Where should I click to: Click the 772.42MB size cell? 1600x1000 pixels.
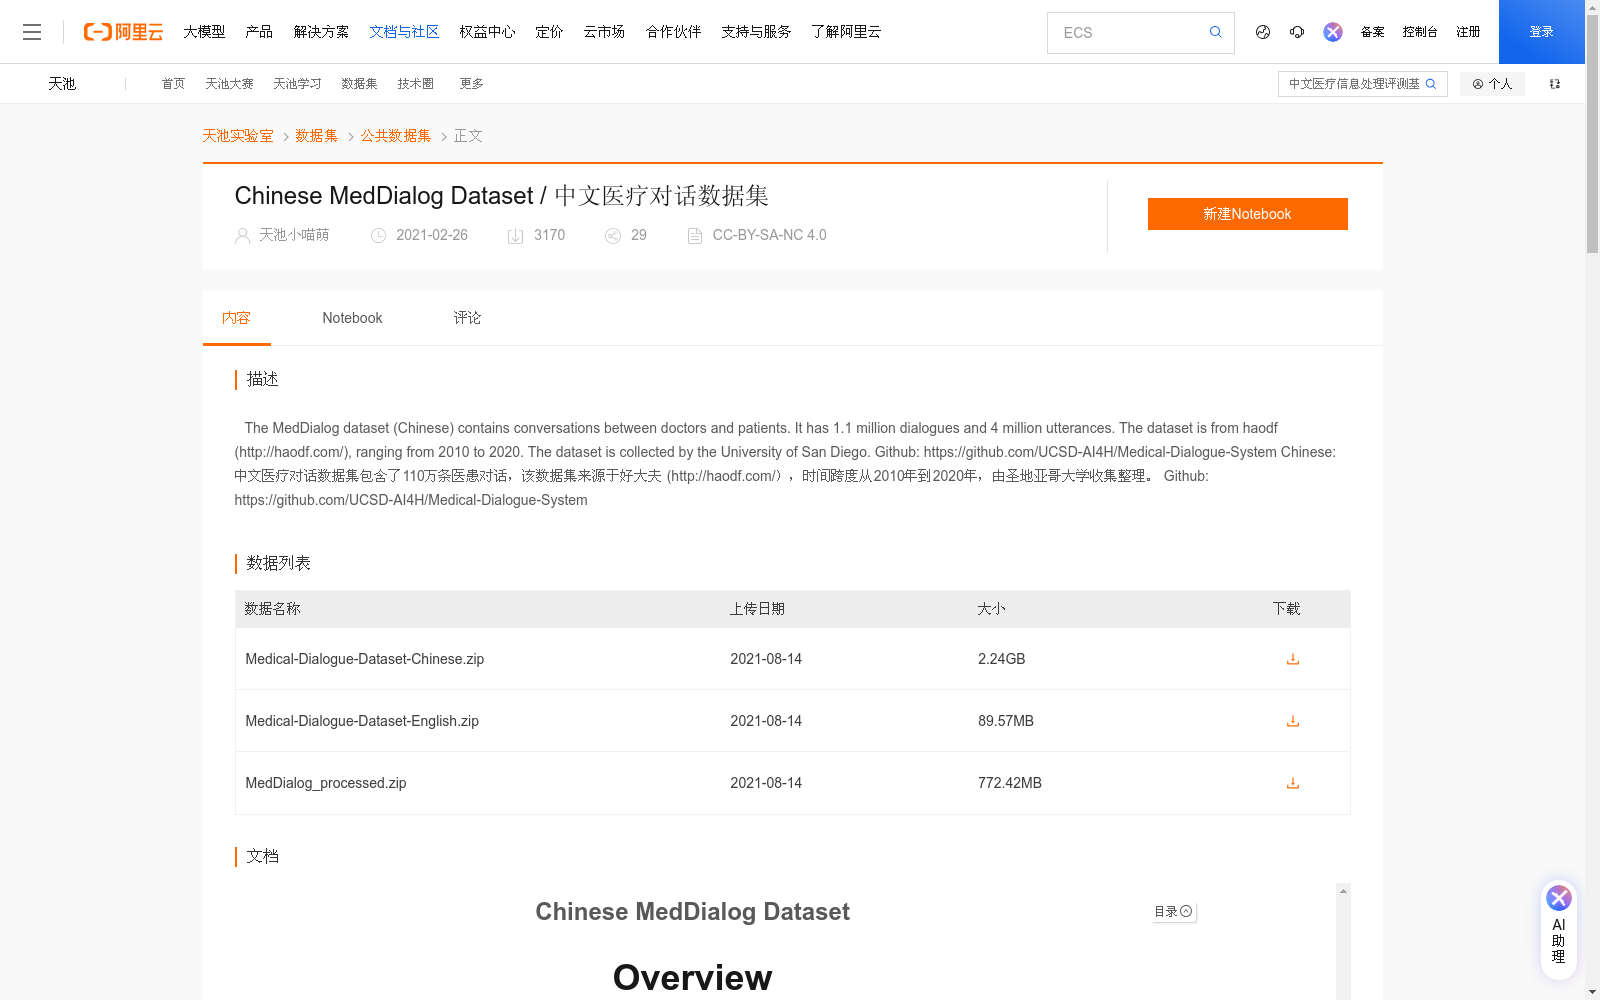click(1010, 783)
